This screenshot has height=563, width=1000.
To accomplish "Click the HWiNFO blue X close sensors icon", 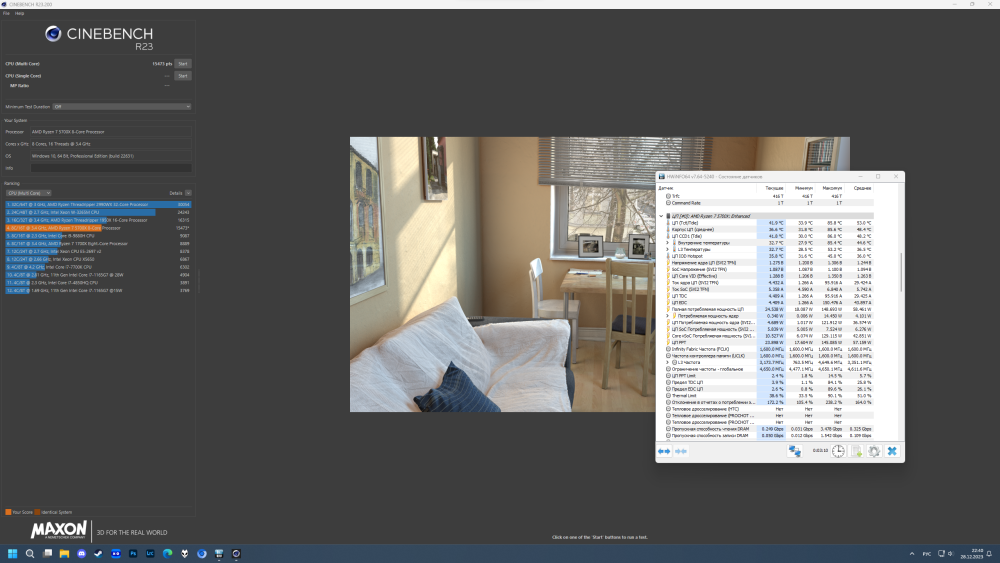I will (892, 451).
